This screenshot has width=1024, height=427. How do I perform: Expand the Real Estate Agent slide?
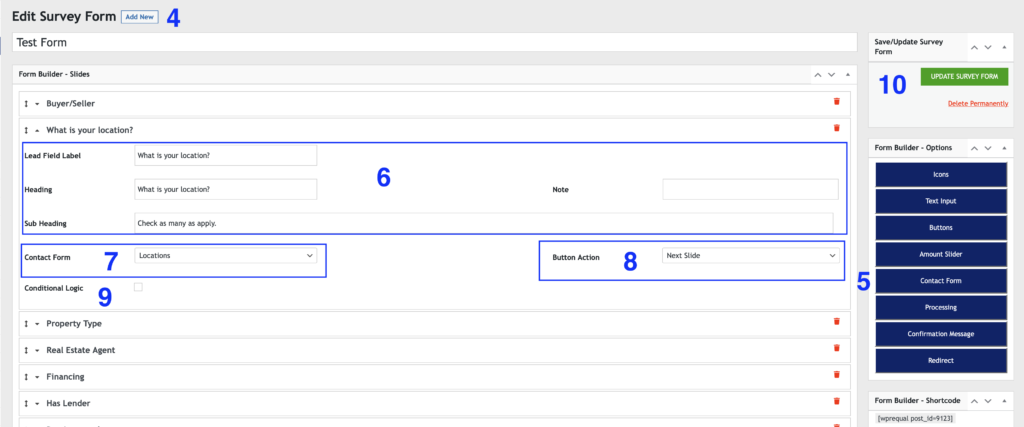(37, 351)
